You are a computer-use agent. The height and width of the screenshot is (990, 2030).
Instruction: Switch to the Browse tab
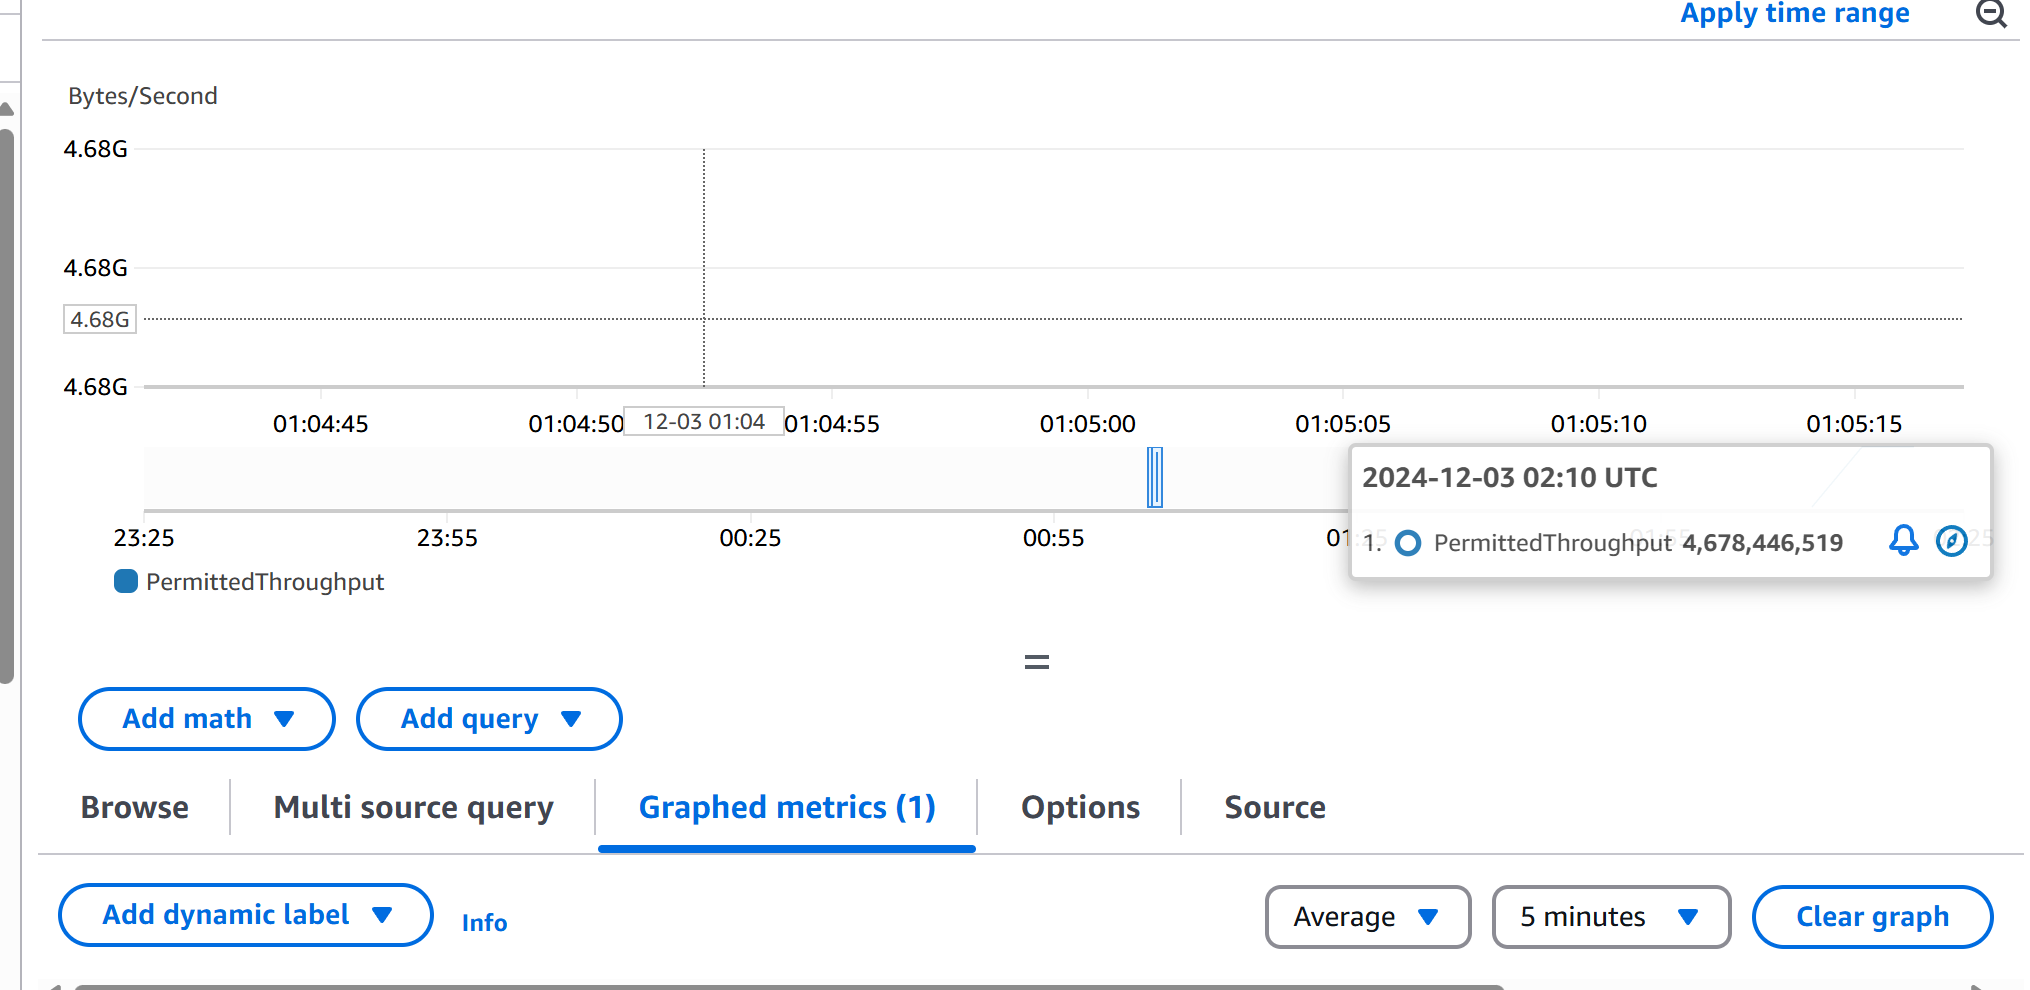[135, 807]
